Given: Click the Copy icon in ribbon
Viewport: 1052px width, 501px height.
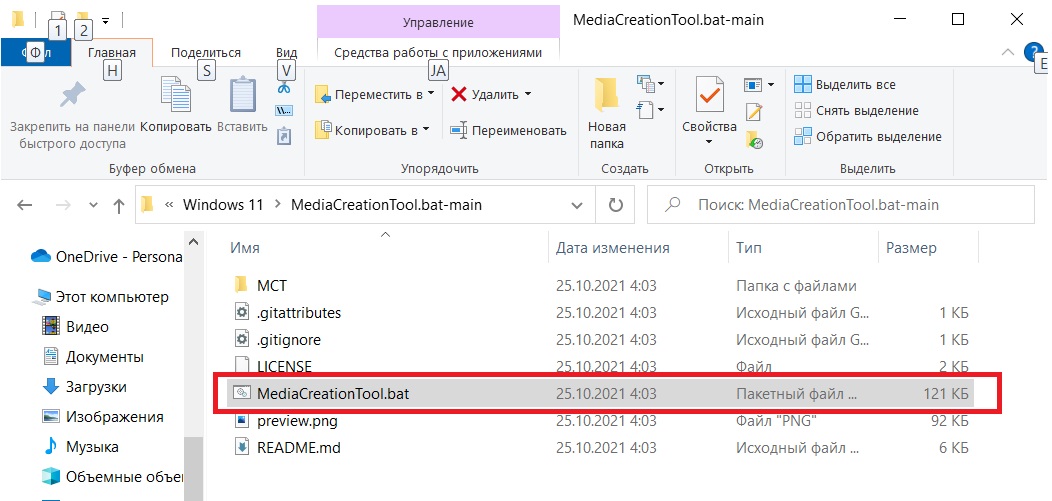Looking at the screenshot, I should (x=176, y=98).
